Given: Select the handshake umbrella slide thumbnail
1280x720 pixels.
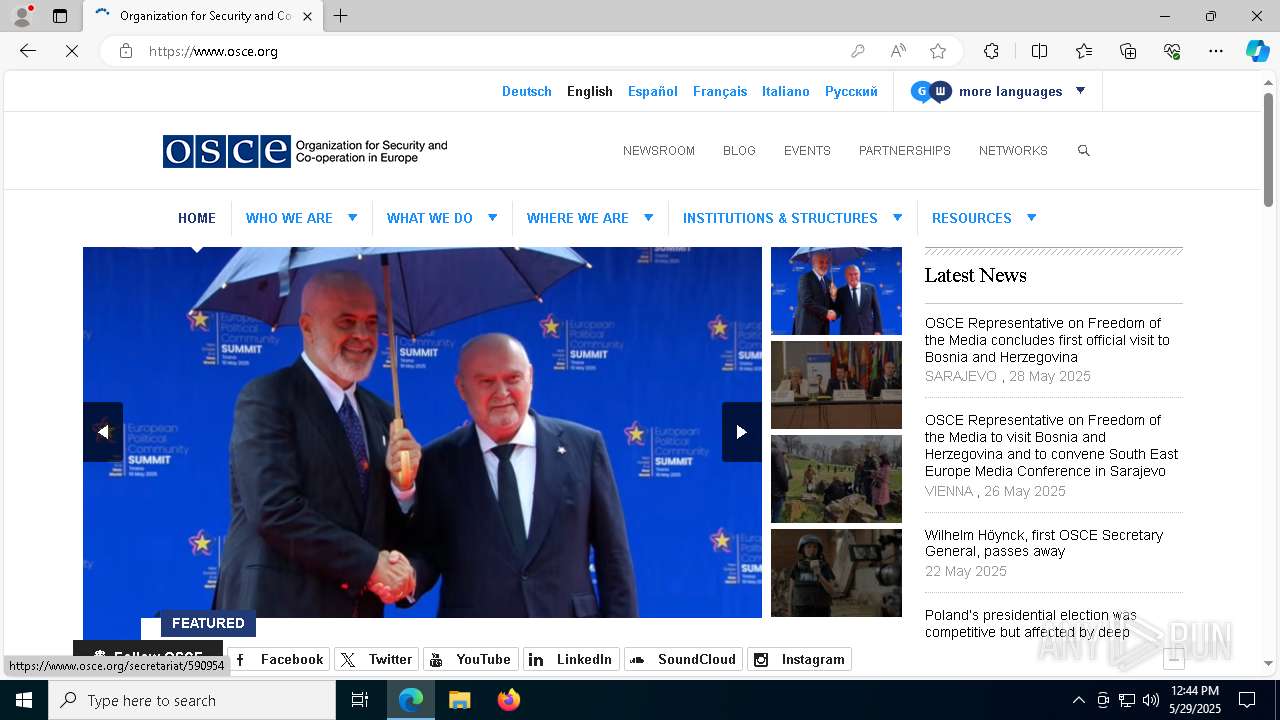Looking at the screenshot, I should coord(836,291).
